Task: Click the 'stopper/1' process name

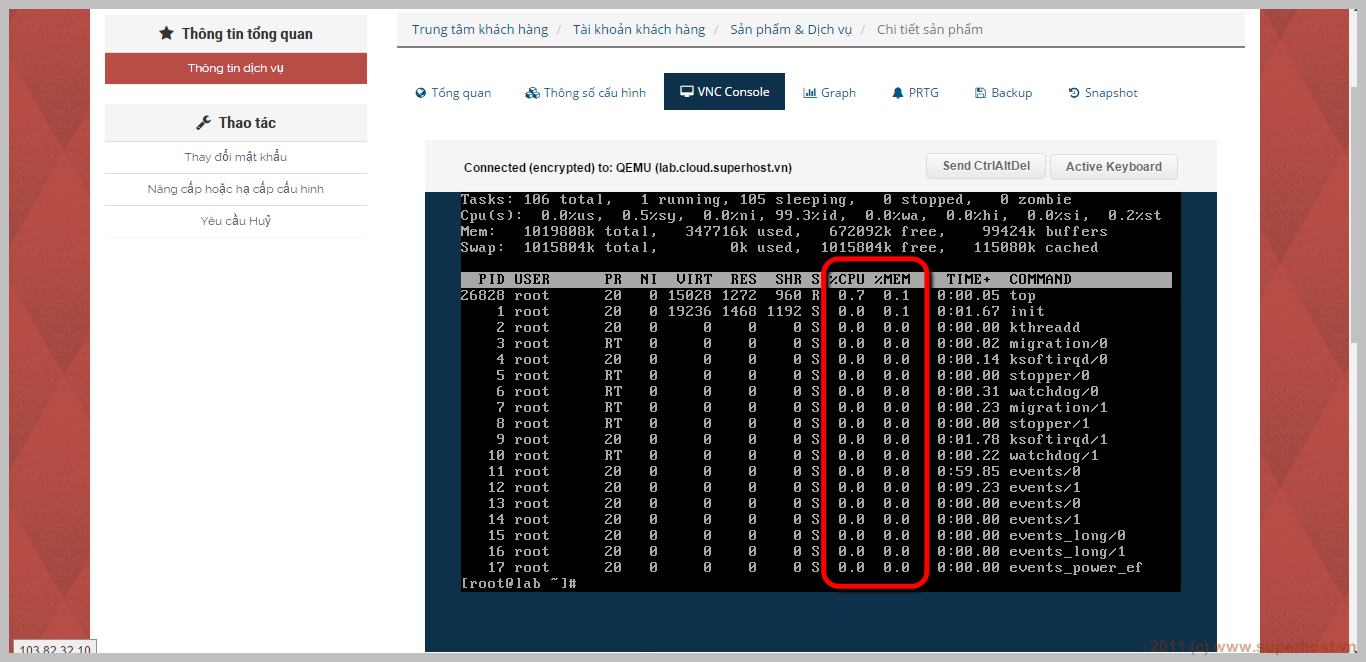Action: click(1049, 424)
